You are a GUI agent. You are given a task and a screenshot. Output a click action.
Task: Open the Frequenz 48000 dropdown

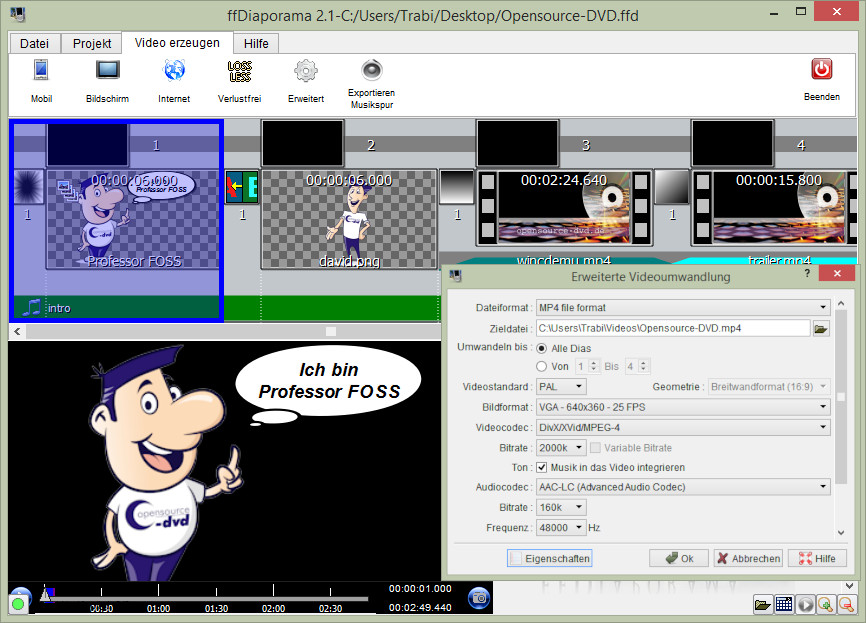561,528
